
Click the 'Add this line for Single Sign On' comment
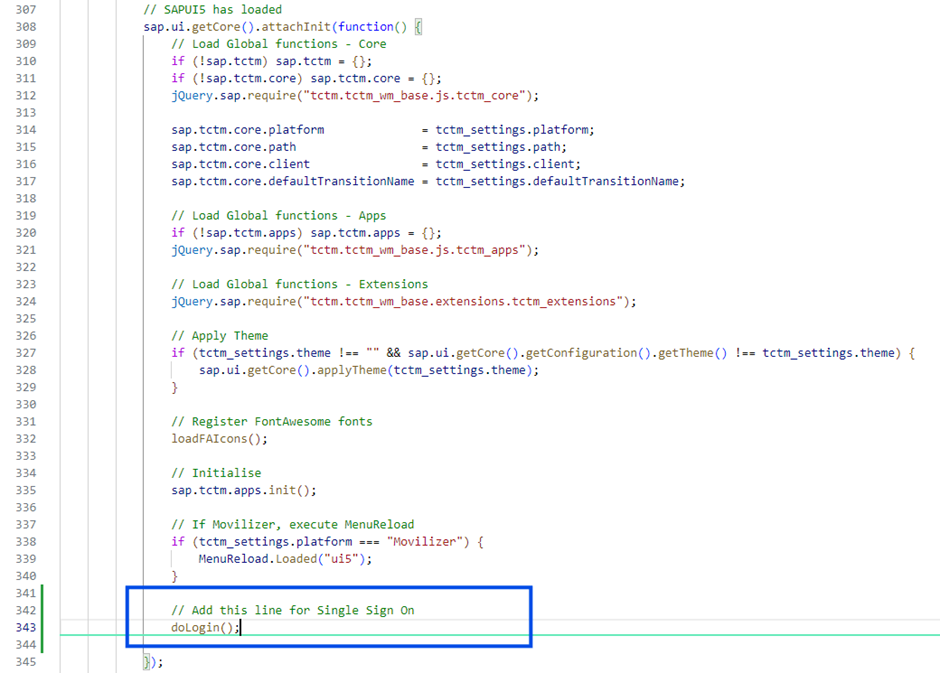(x=292, y=610)
